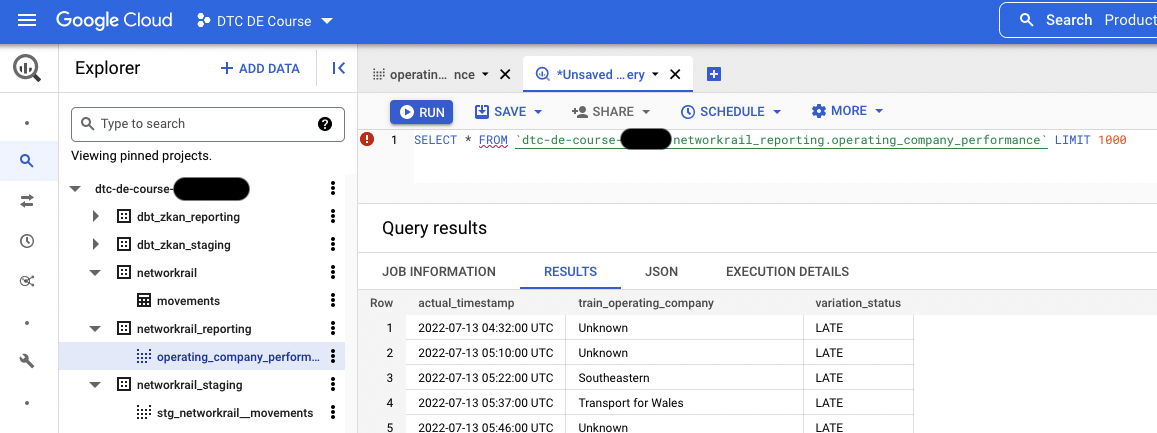Viewport: 1157px width, 433px height.
Task: Select dbt_zkan_reporting dataset
Action: tap(188, 217)
